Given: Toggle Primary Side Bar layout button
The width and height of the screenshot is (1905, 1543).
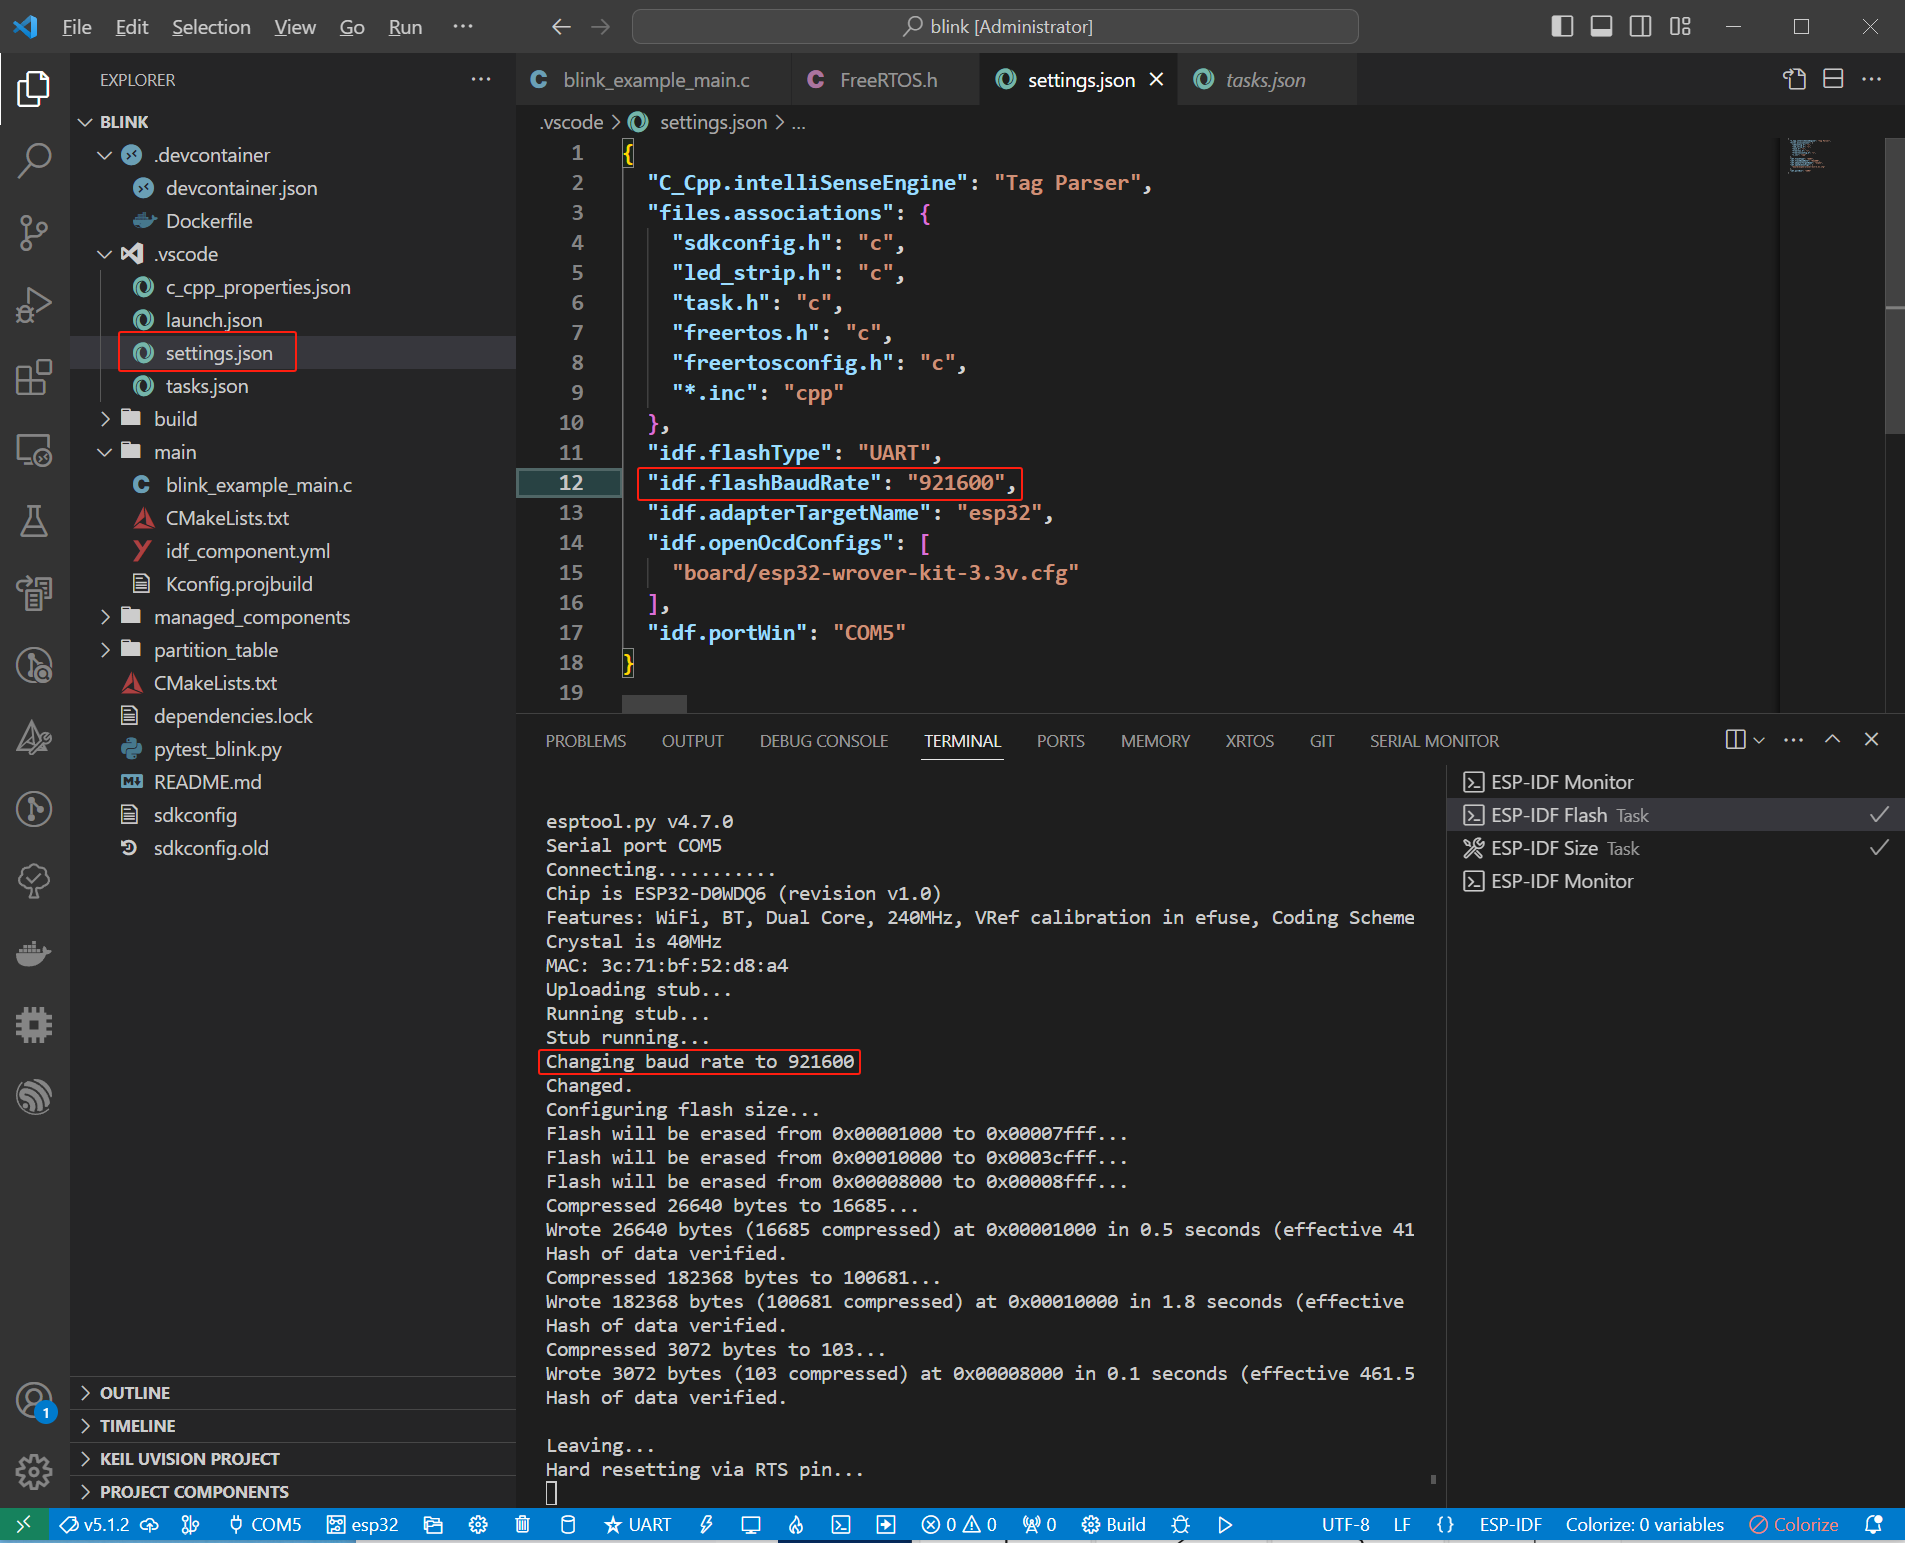Looking at the screenshot, I should pos(1562,26).
